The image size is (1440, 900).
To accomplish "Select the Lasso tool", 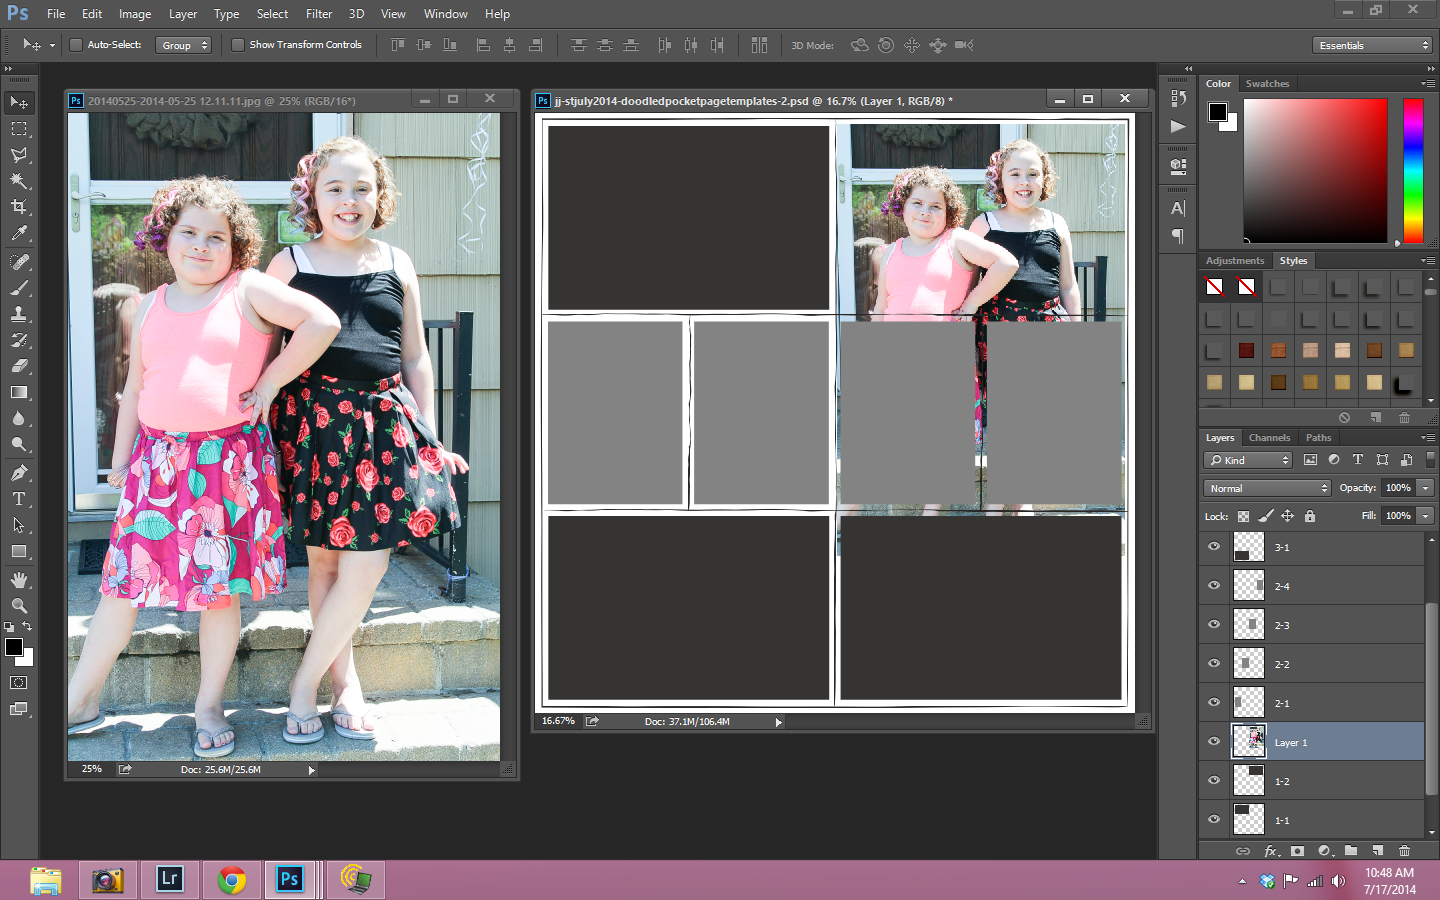I will (x=19, y=155).
